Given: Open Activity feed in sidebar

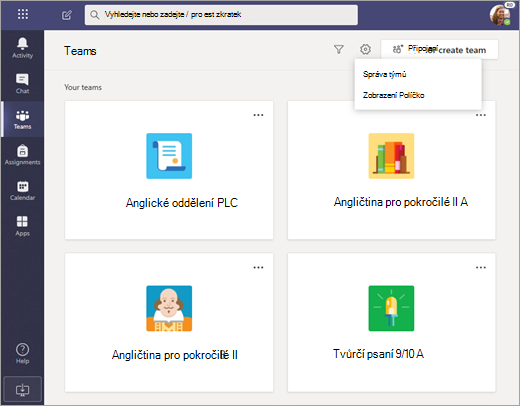Looking at the screenshot, I should click(x=22, y=48).
